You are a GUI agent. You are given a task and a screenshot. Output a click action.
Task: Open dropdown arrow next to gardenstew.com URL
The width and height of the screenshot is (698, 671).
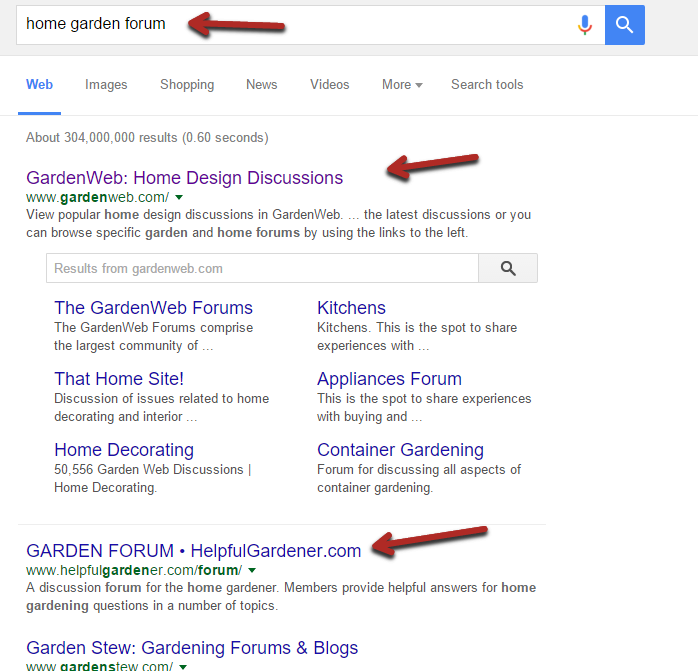[183, 667]
